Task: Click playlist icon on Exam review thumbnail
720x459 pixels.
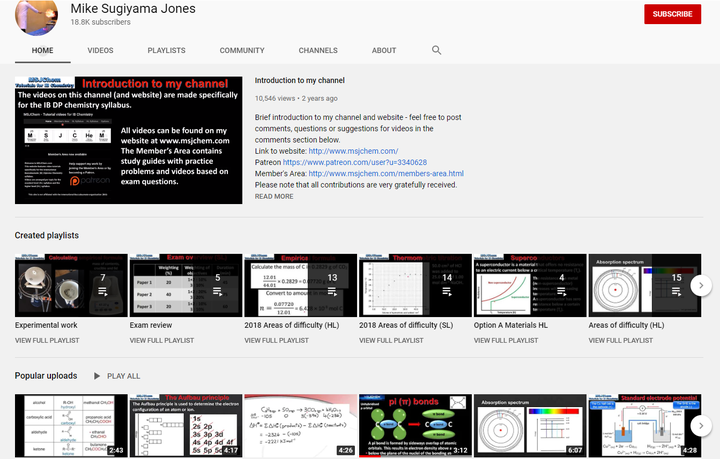Action: tap(217, 291)
